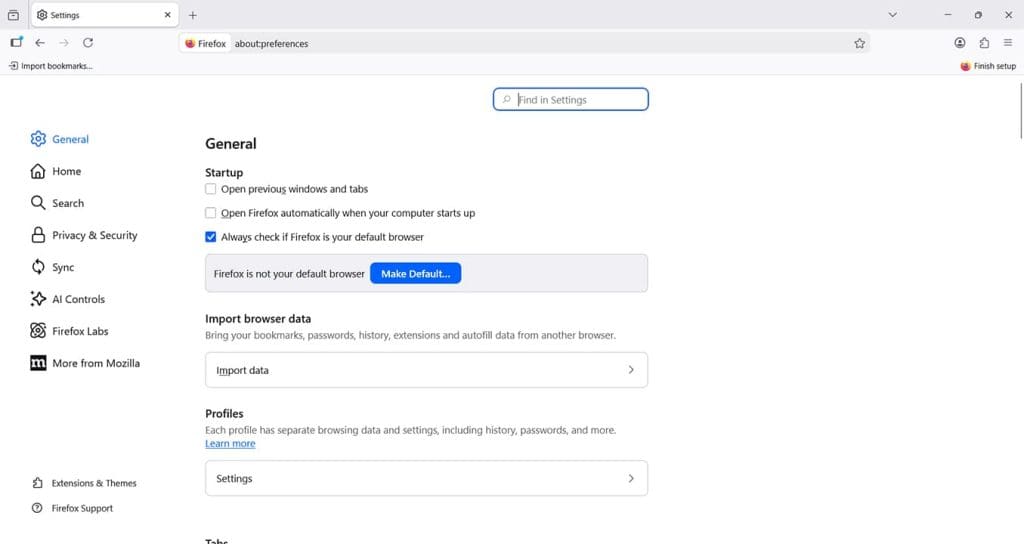Enable Open previous windows and tabs
The height and width of the screenshot is (544, 1024).
(210, 189)
